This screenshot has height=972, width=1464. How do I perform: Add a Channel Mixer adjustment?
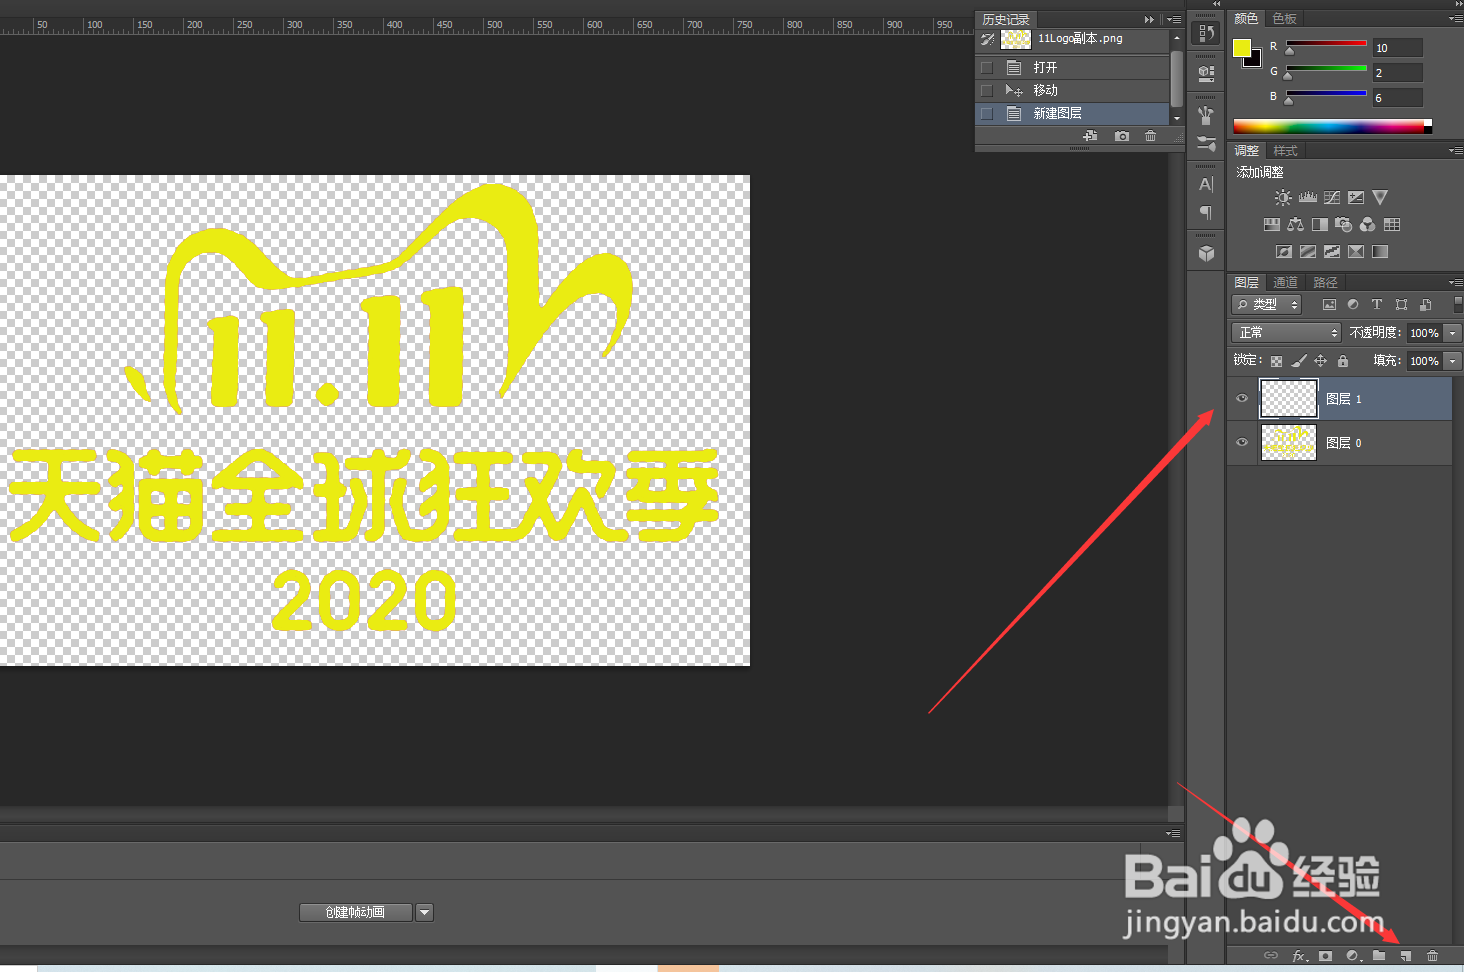pos(1367,225)
